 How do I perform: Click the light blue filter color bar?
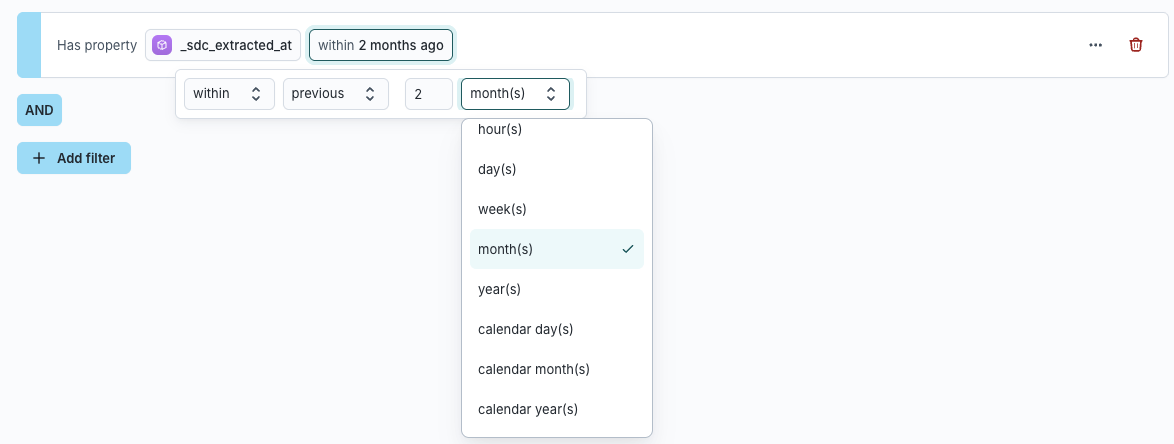29,45
